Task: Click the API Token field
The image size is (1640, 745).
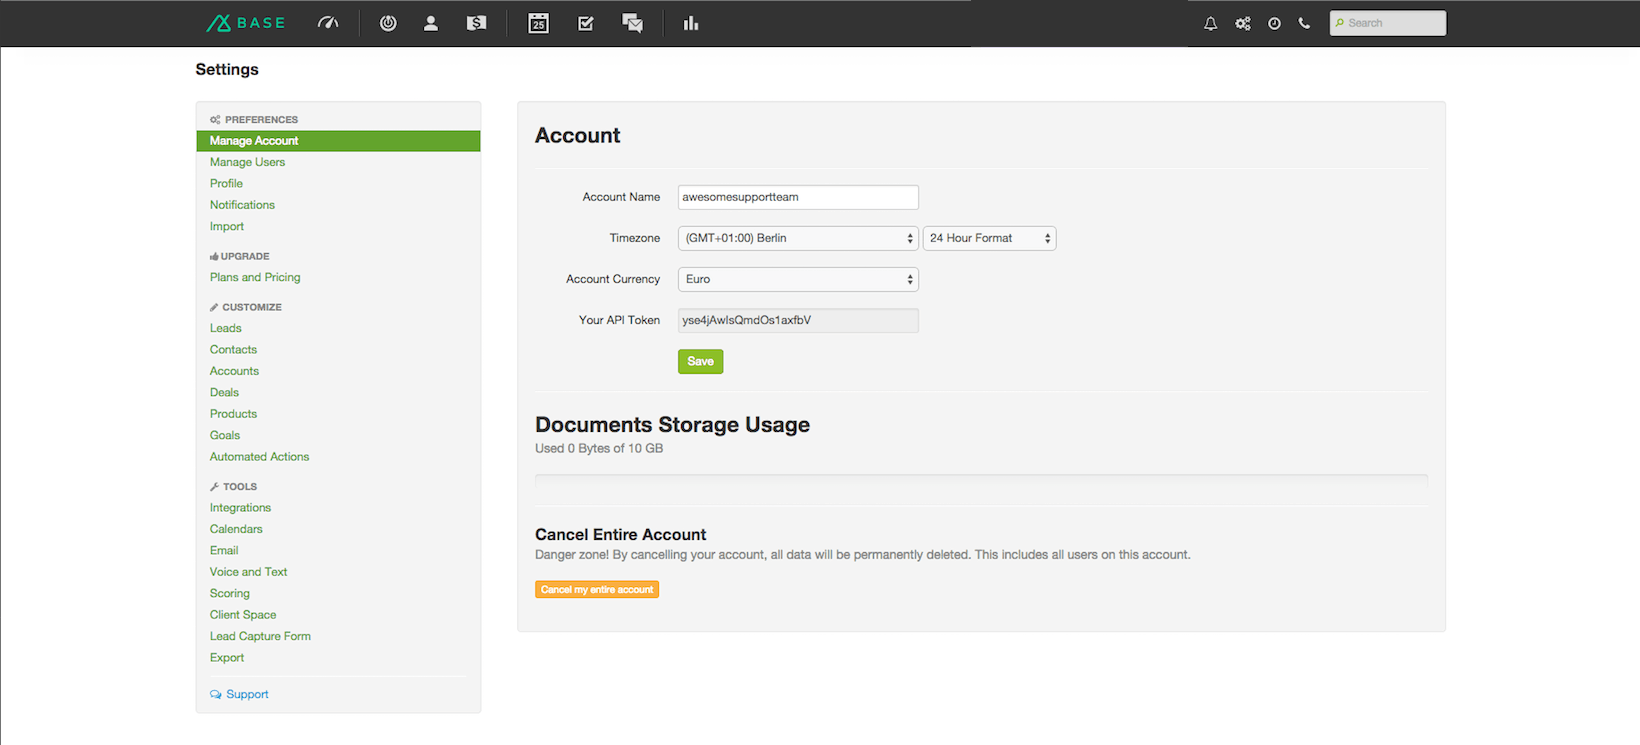Action: tap(798, 320)
